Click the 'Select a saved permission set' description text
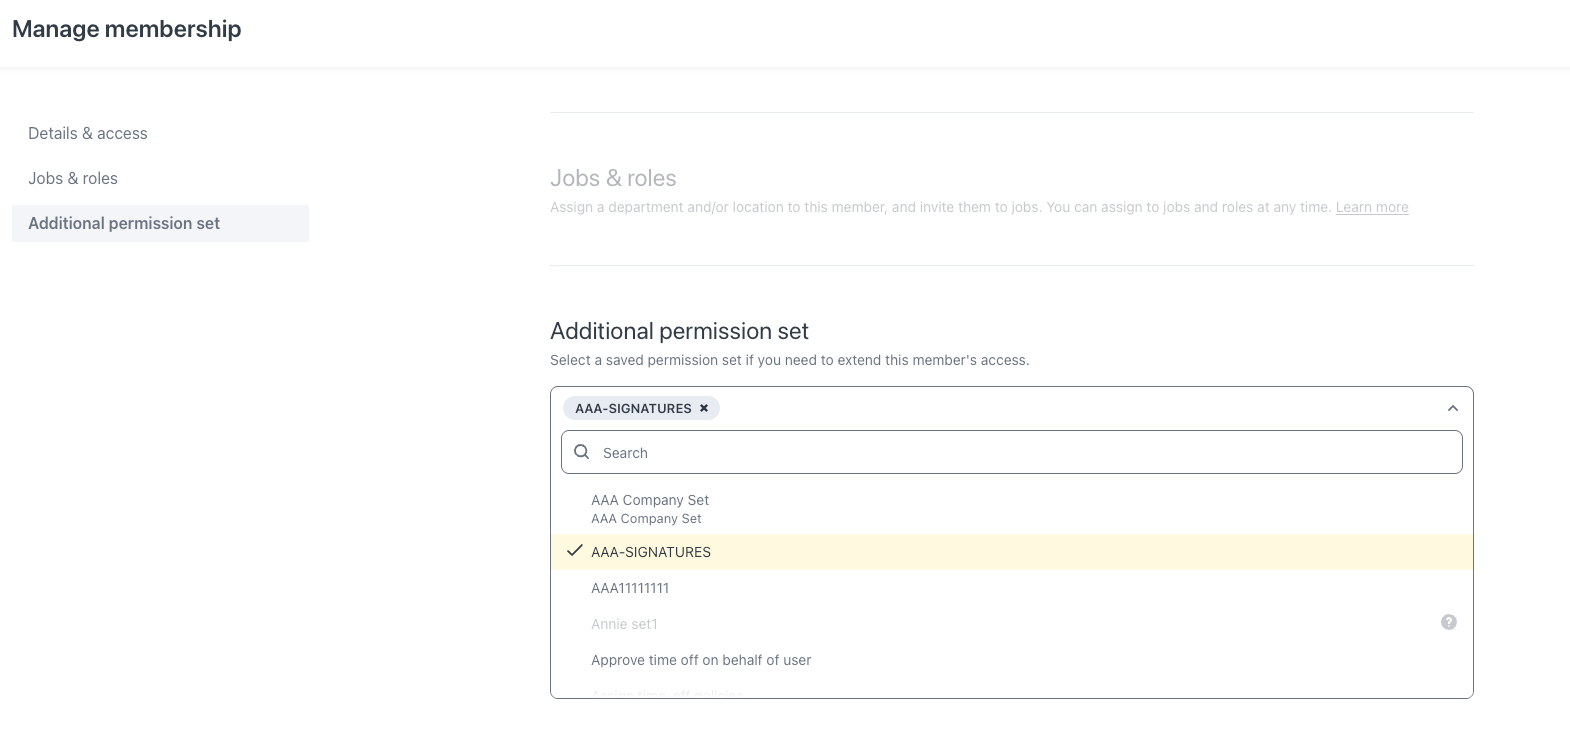 point(789,360)
